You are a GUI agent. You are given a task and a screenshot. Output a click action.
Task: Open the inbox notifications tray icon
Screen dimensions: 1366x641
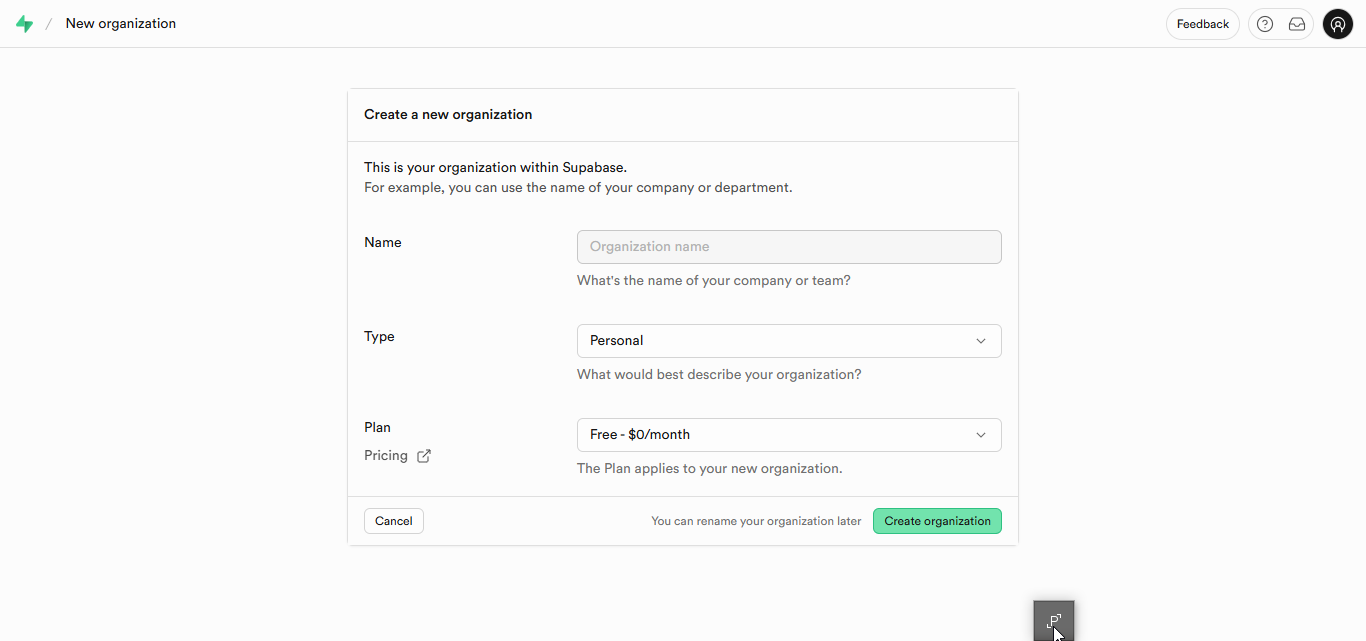[1297, 24]
